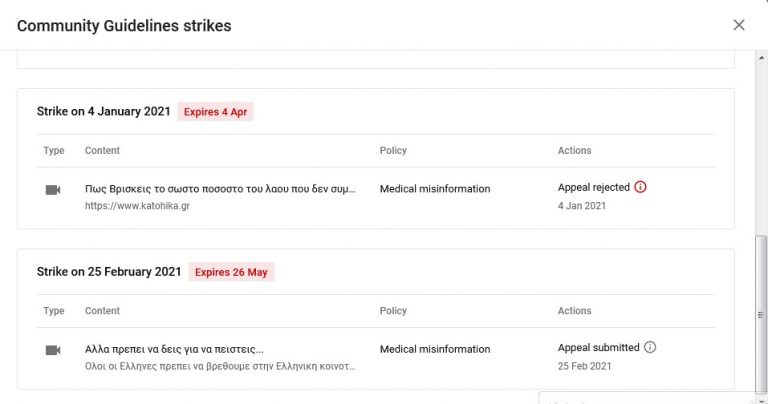Click the "Strike on 25 February 2021" heading
This screenshot has width=768, height=404.
point(109,272)
